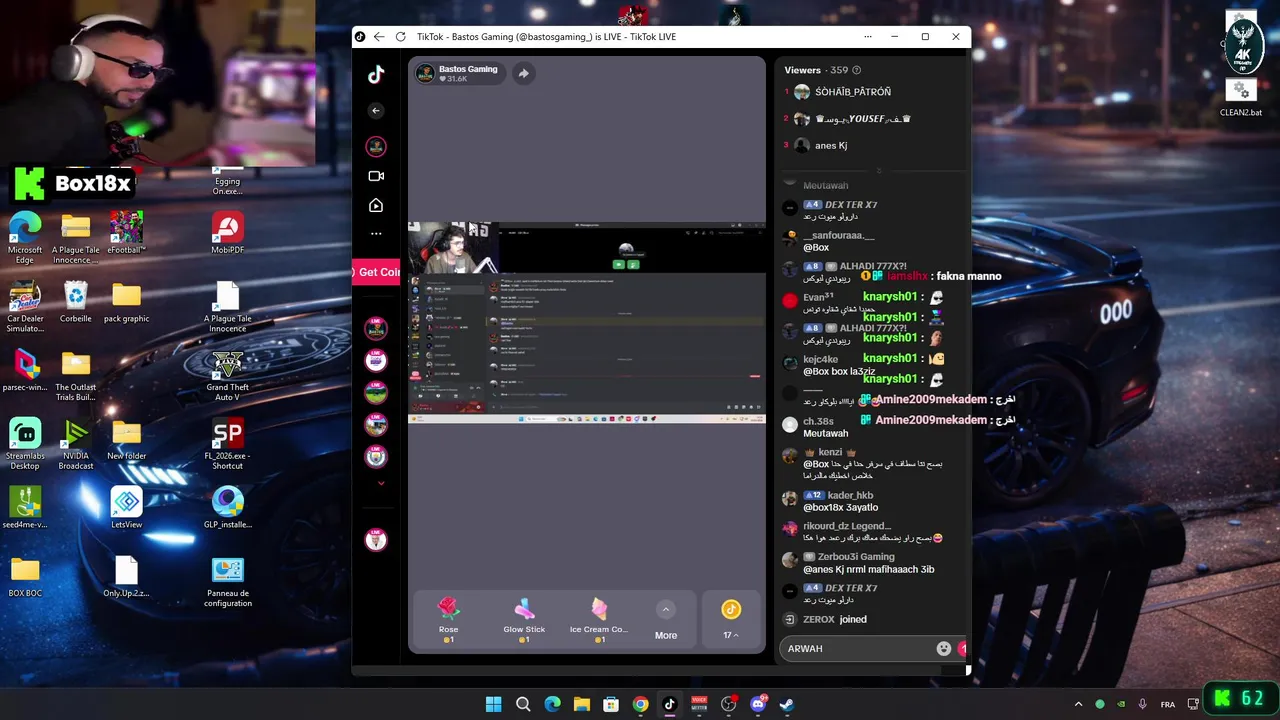Image resolution: width=1280 pixels, height=720 pixels.
Task: Select the pack graphic folder
Action: point(126,301)
